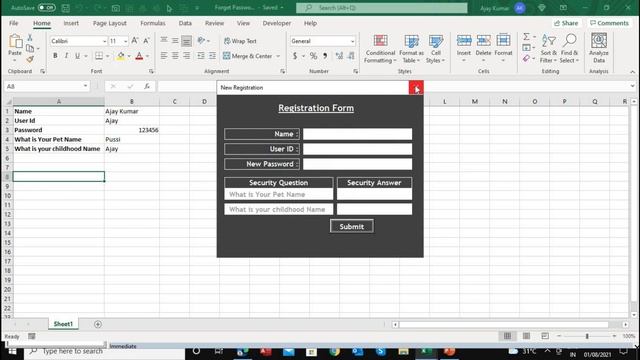Adjust the zoom slider
The image size is (640, 360).
(x=587, y=336)
